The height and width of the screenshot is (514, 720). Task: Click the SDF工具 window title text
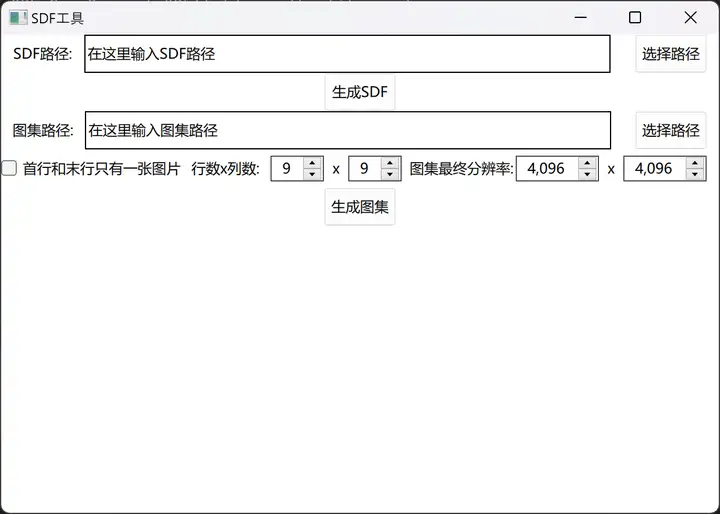(x=57, y=18)
